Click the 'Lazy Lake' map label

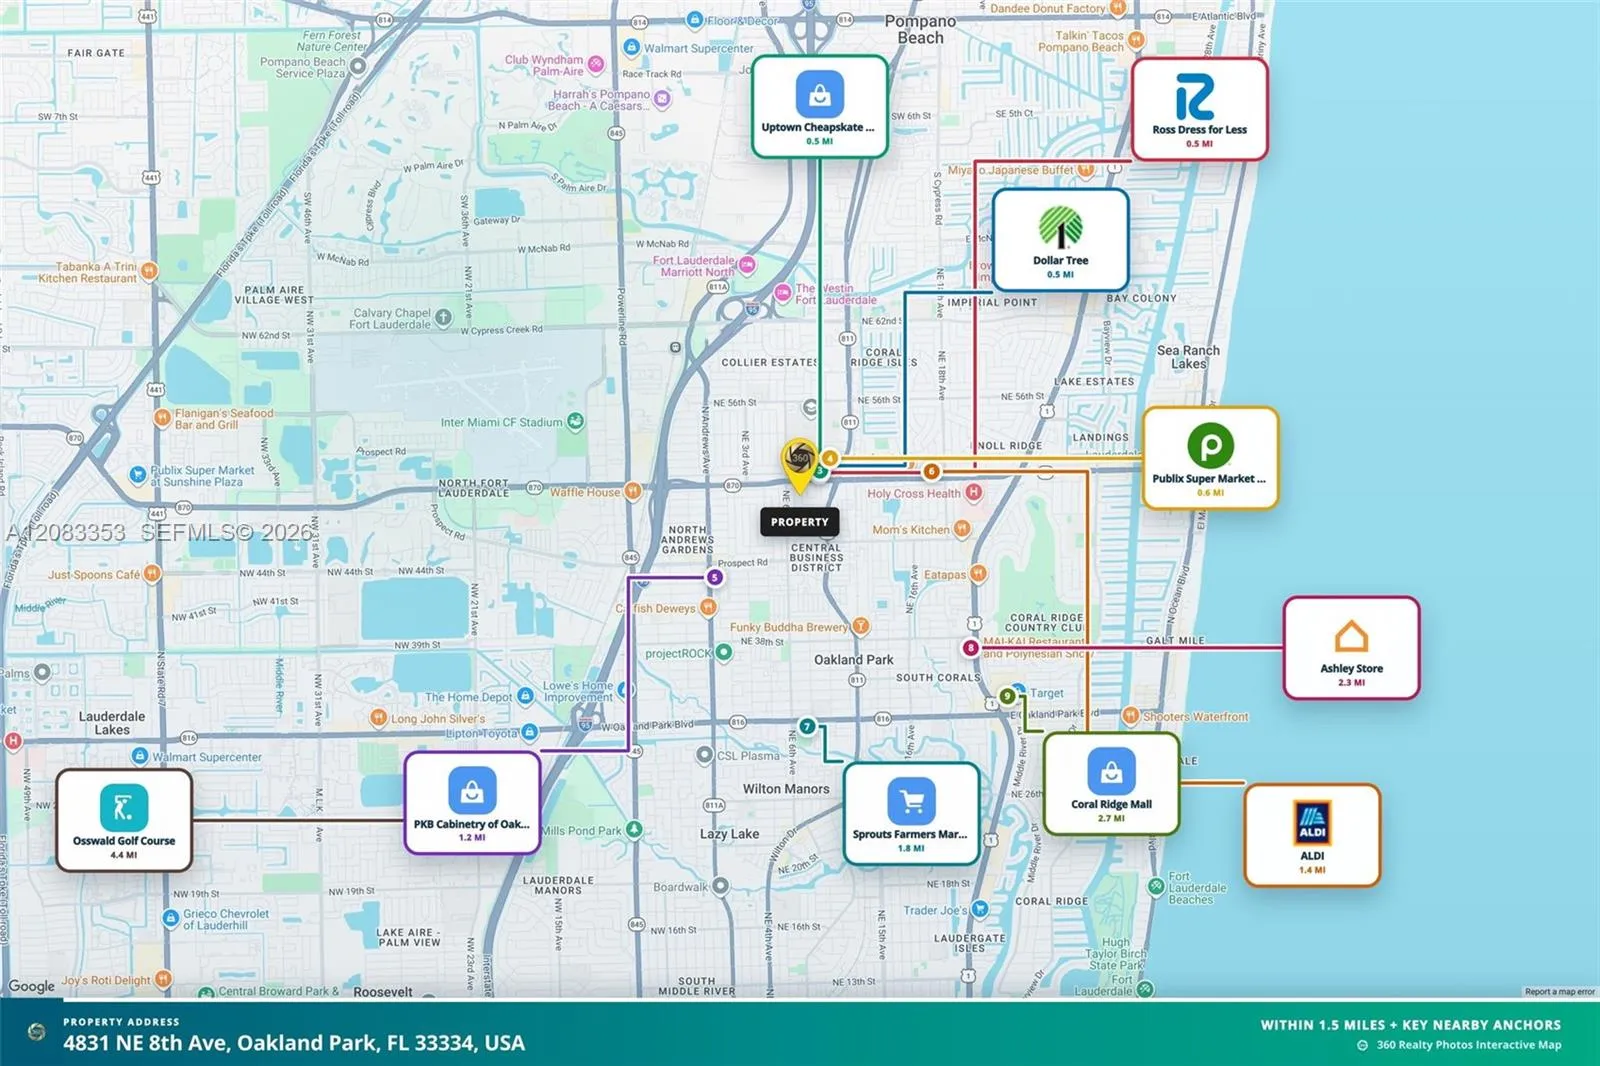click(729, 834)
